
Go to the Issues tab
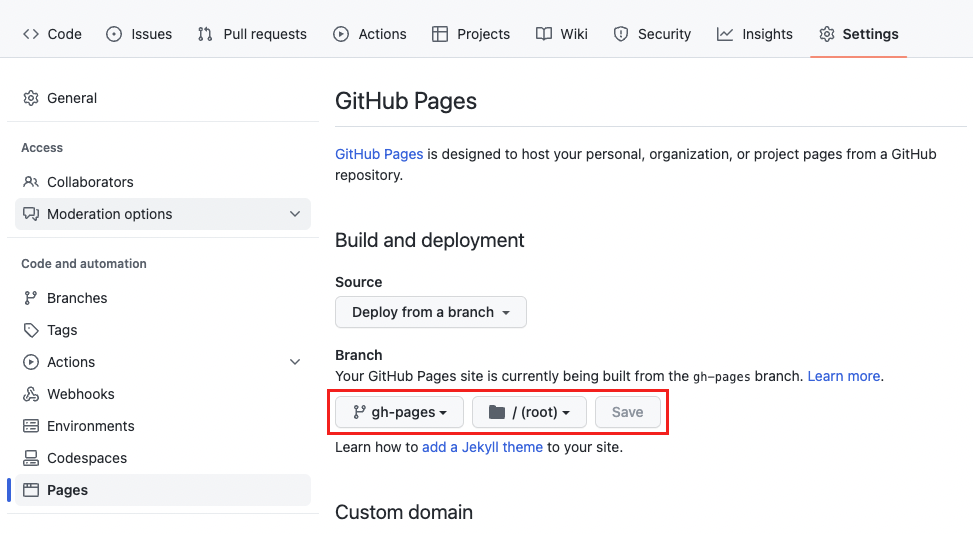click(139, 34)
